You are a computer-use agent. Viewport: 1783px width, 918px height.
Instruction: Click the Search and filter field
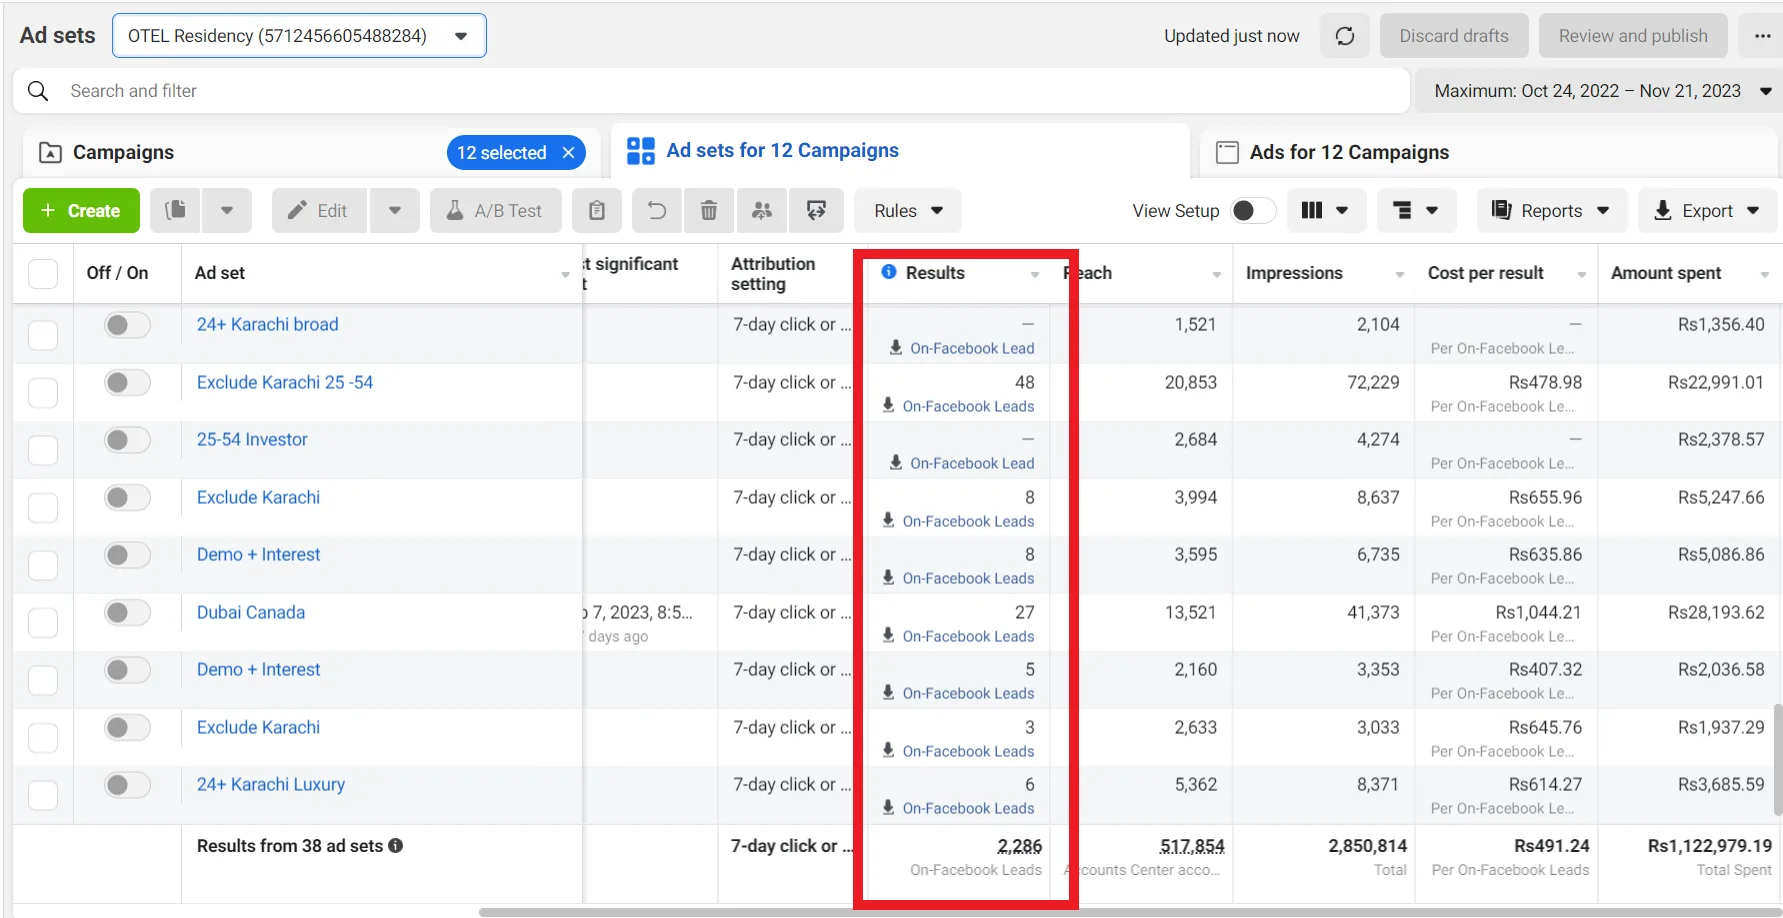click(700, 91)
